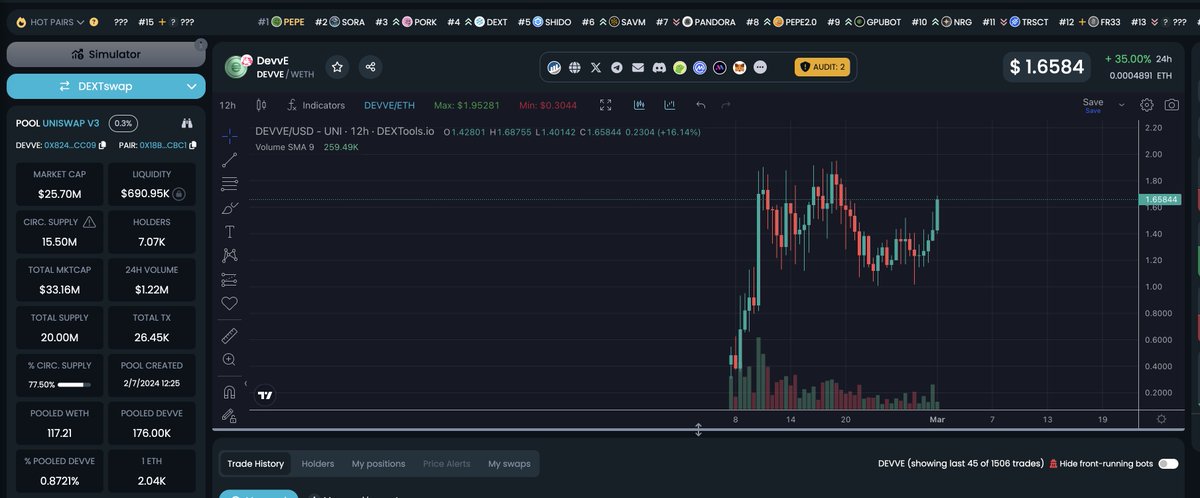This screenshot has height=498, width=1200.
Task: Switch to the Holders tab
Action: click(x=318, y=463)
